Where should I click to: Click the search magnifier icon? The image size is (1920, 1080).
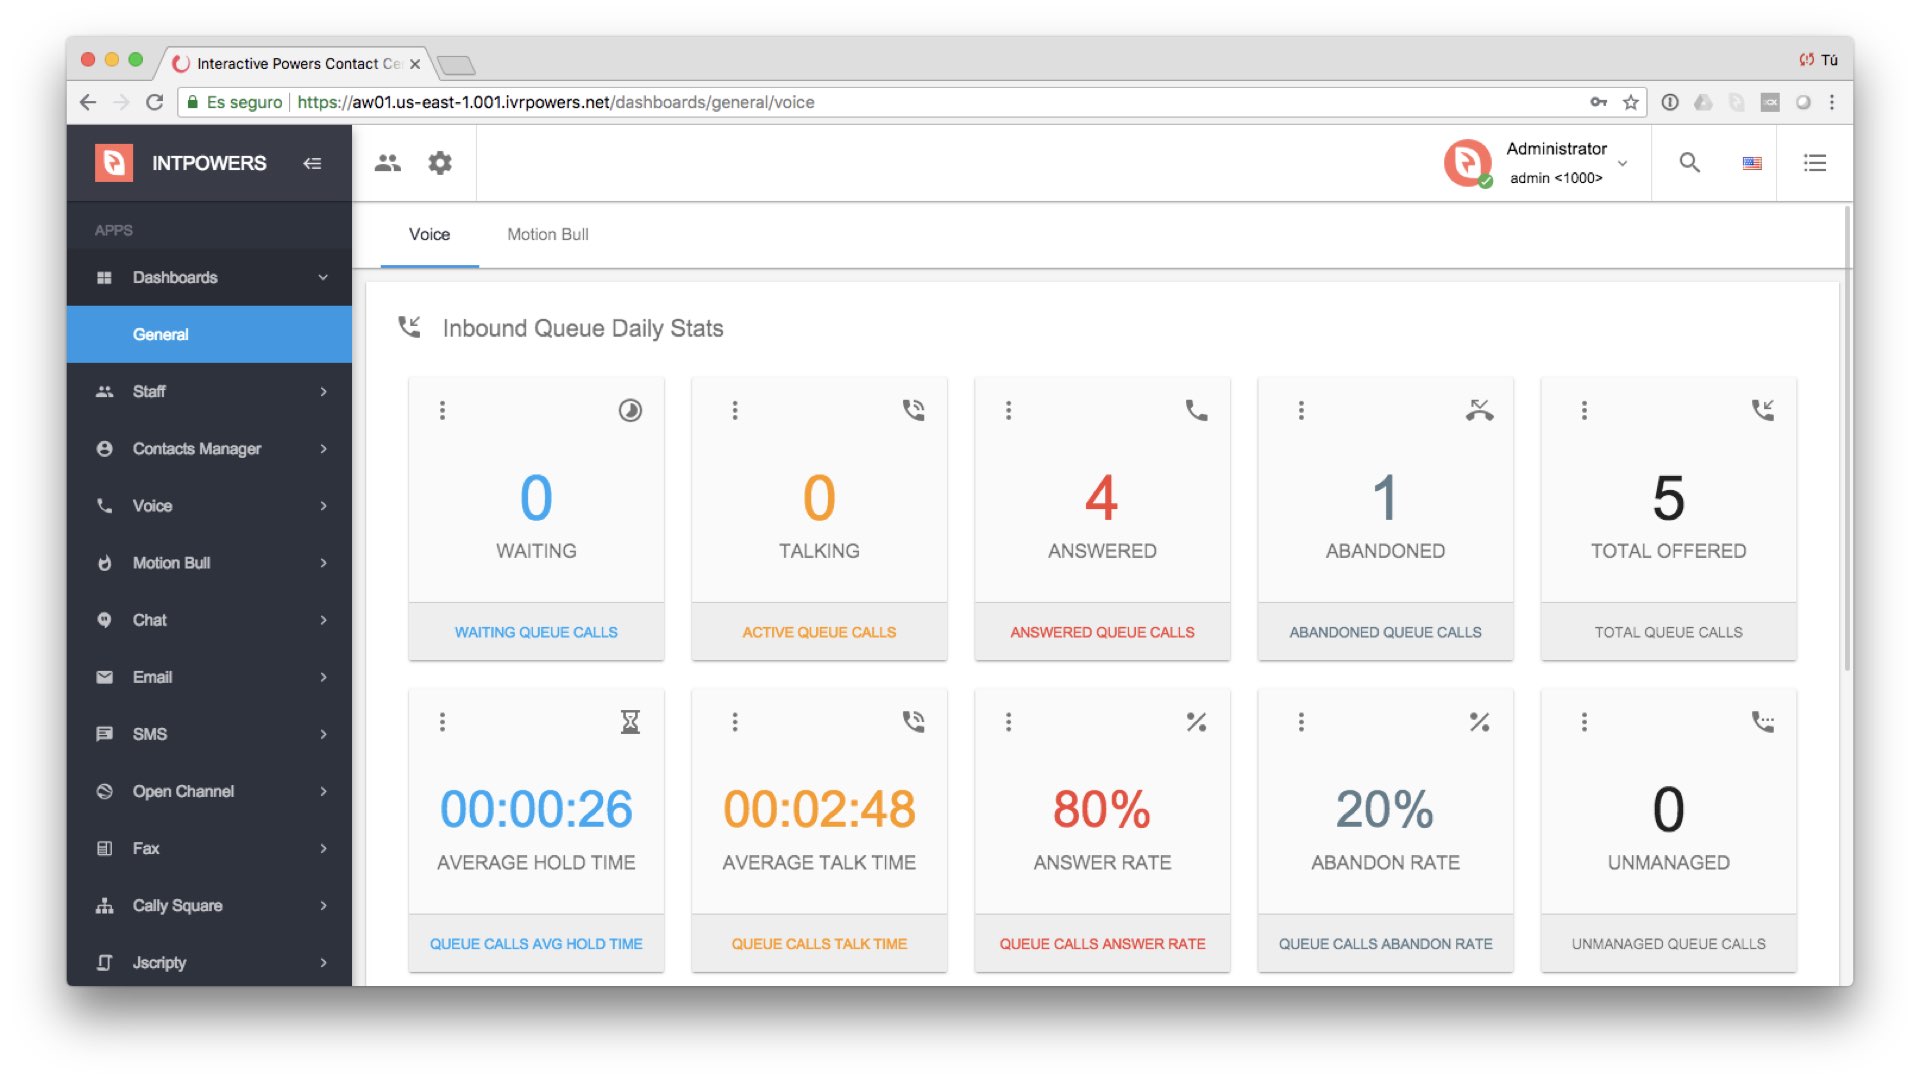[x=1689, y=163]
